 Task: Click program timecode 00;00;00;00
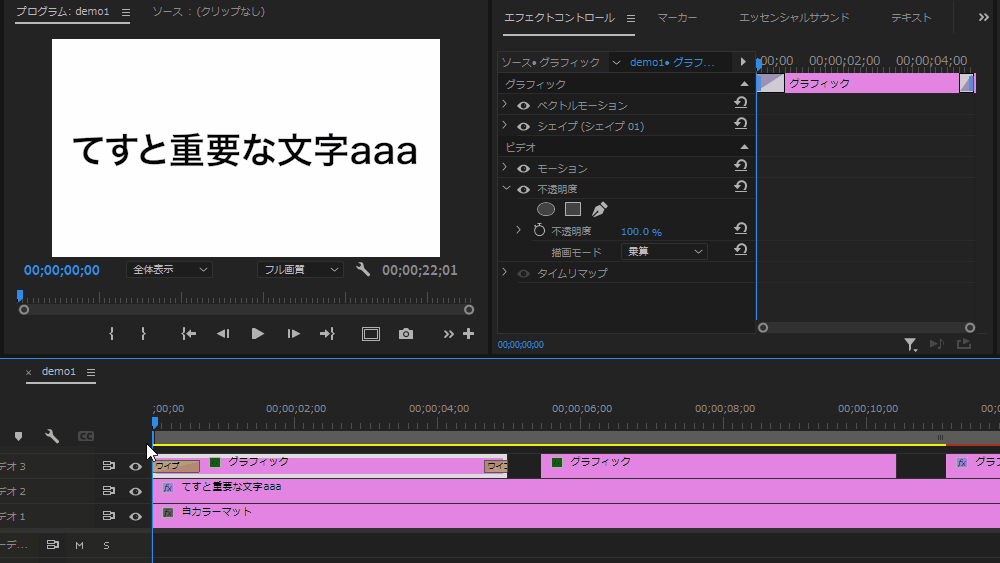(62, 270)
